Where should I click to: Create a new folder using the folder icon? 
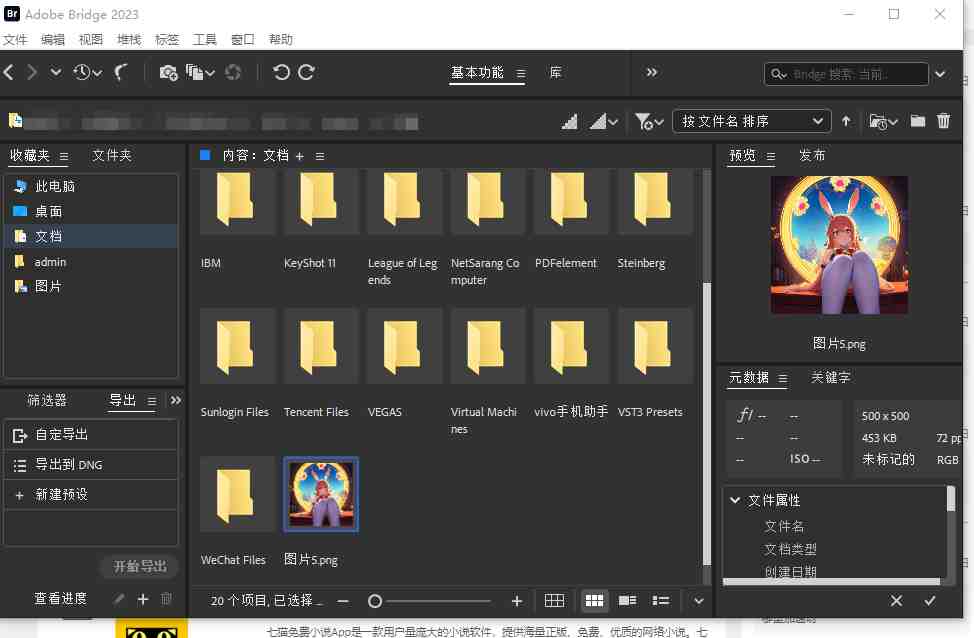(x=918, y=120)
